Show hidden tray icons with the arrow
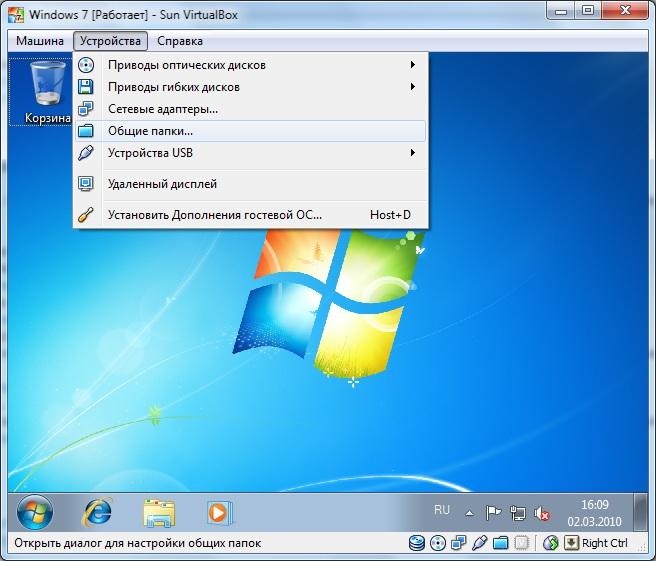Viewport: 656px width, 561px height. coord(471,512)
